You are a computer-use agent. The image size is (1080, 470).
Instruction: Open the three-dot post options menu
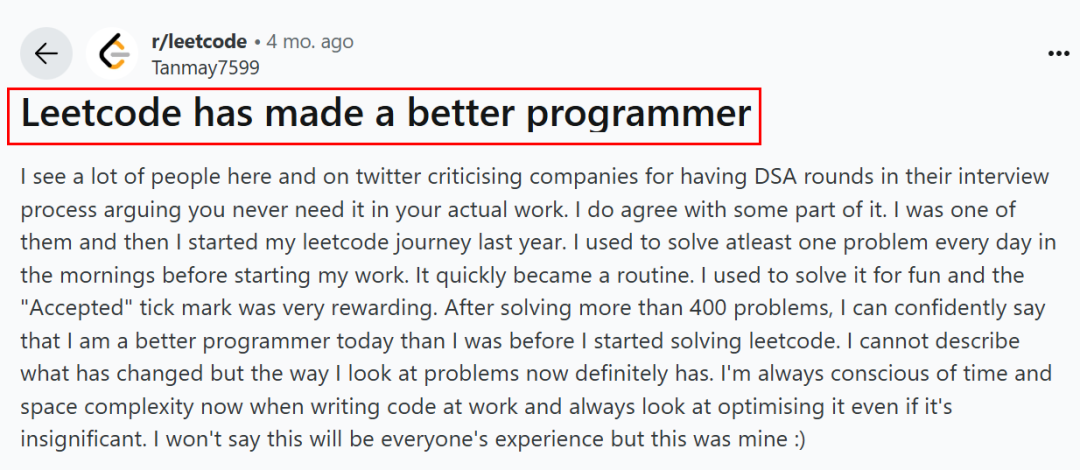1058,54
